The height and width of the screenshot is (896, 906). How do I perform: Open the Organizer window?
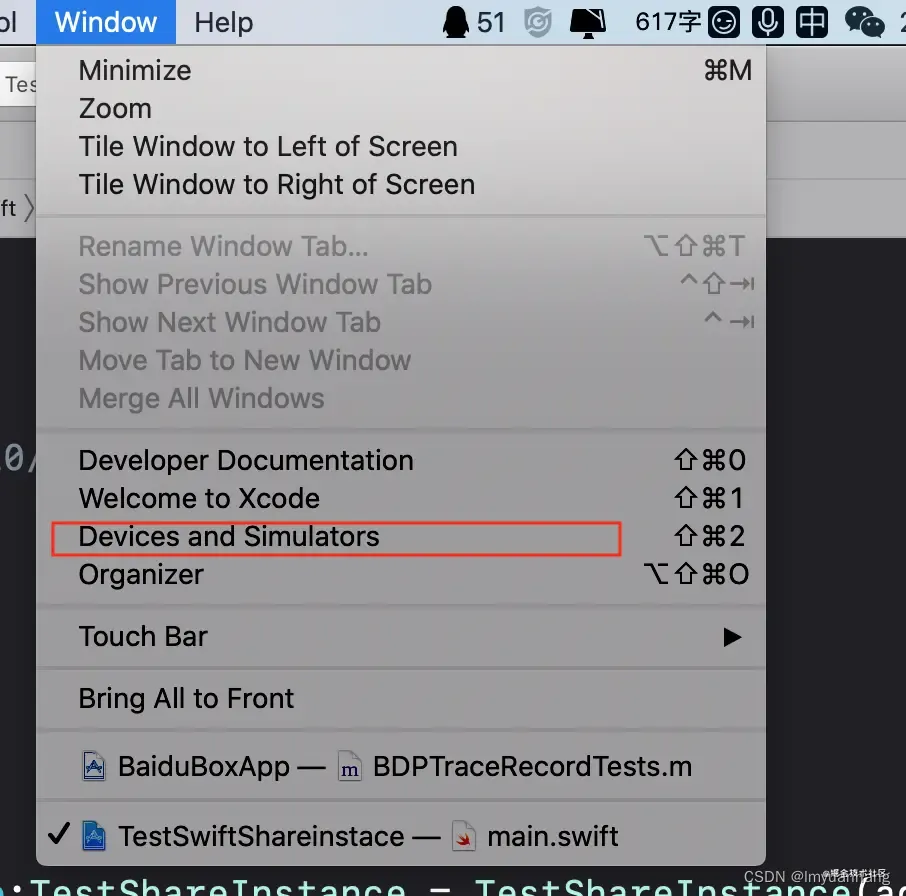pyautogui.click(x=401, y=575)
